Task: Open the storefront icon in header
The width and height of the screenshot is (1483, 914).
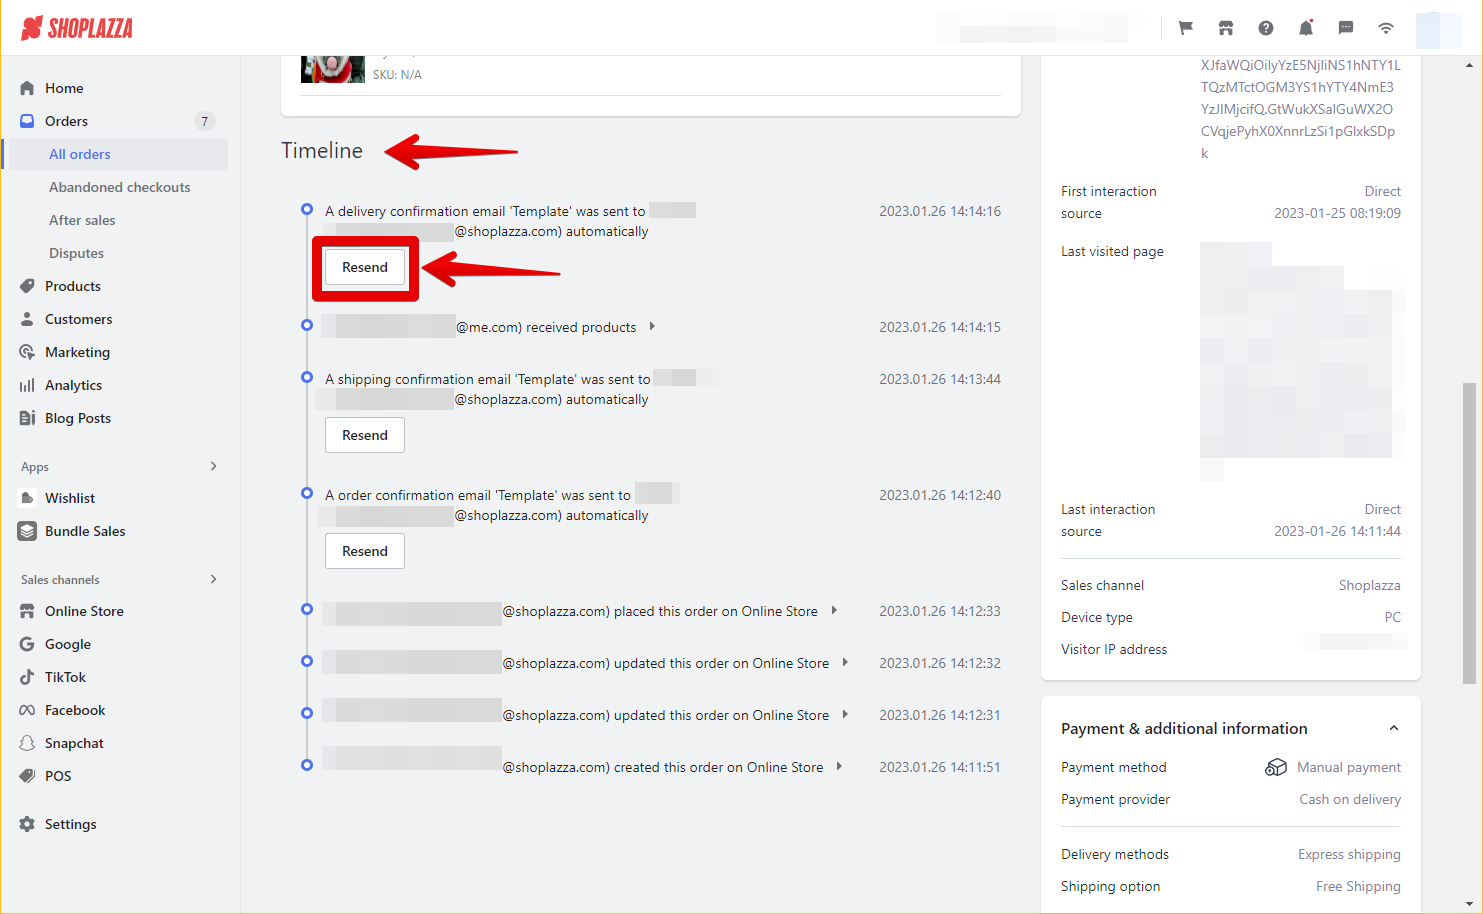Action: 1226,28
